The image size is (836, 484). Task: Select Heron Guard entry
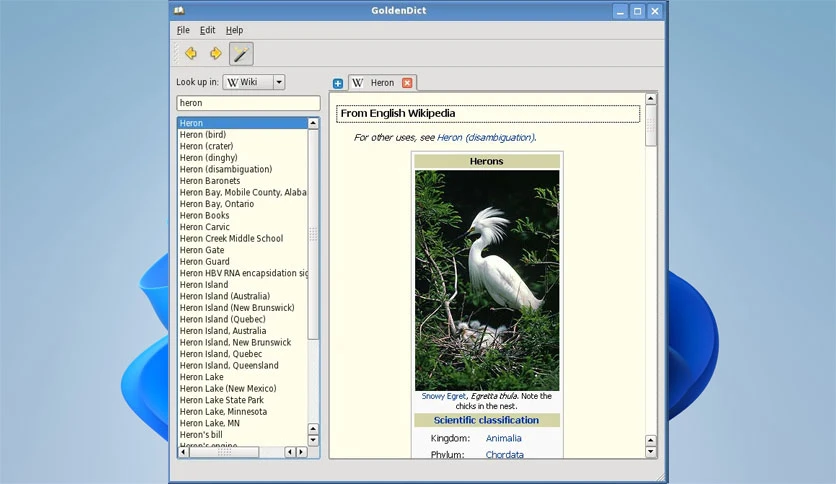pos(243,262)
